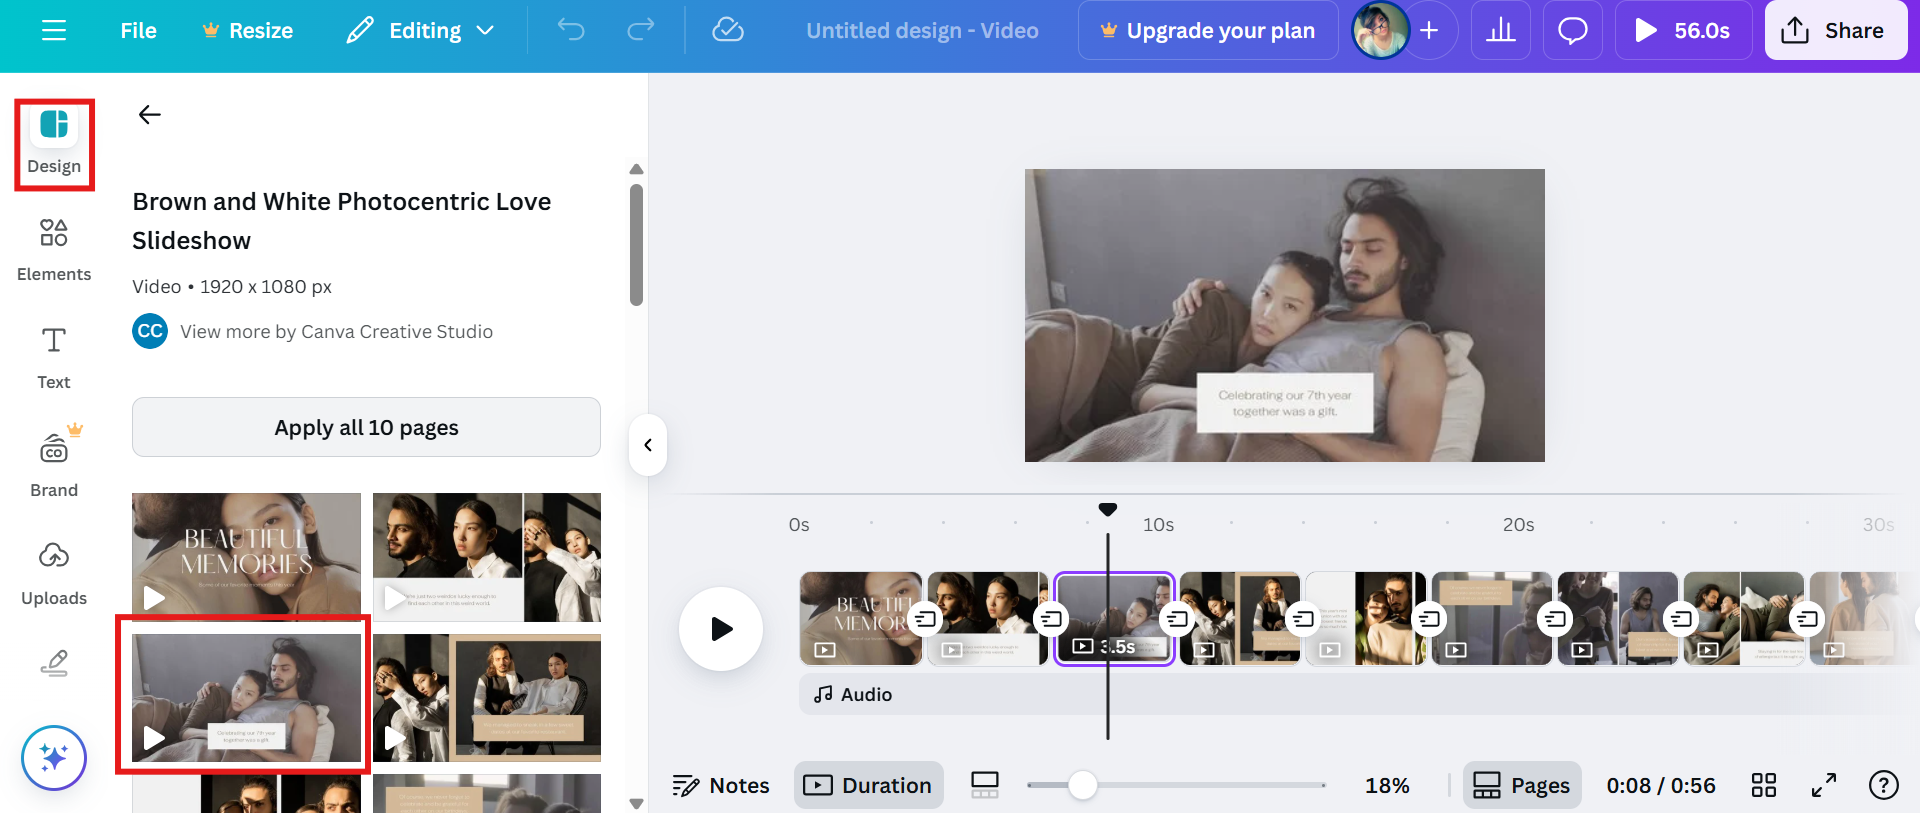Collapse the side panel with the chevron
This screenshot has width=1920, height=813.
point(648,445)
